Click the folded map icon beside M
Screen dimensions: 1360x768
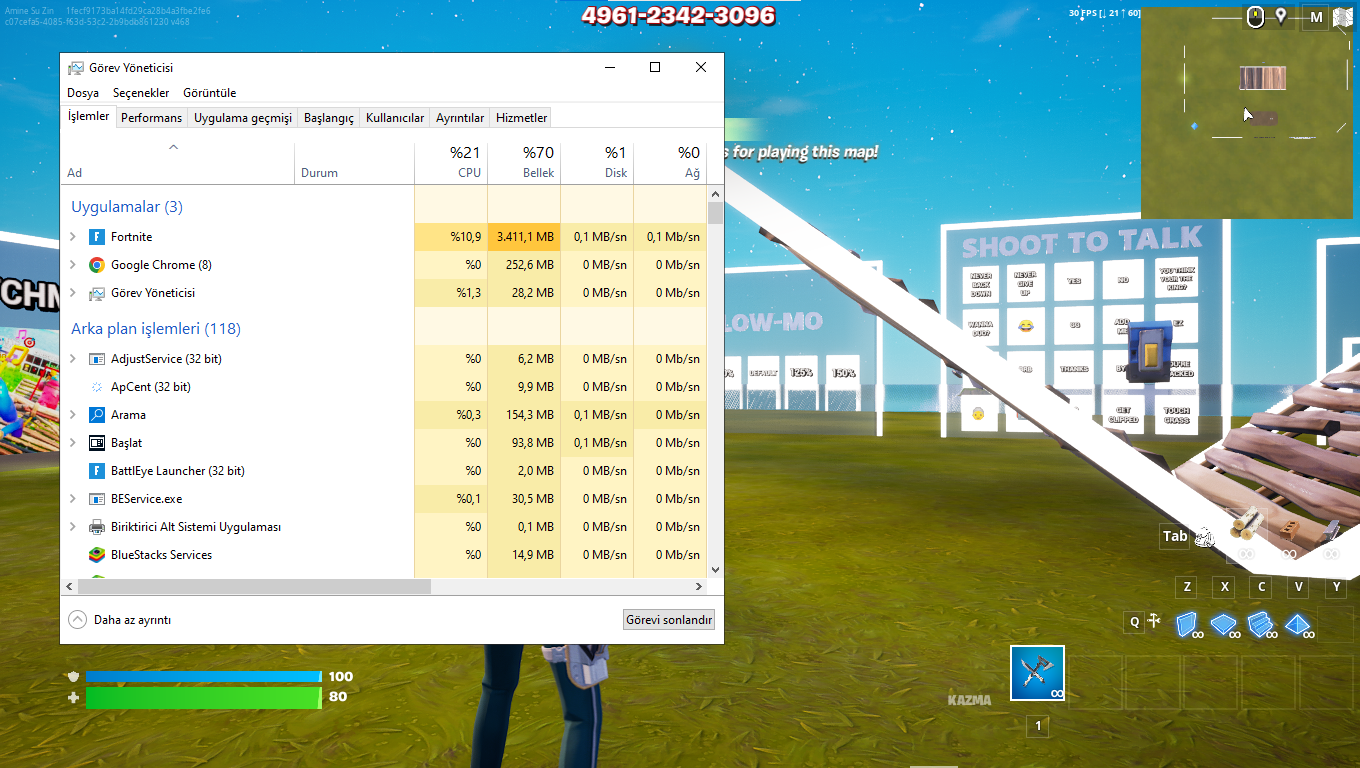point(1343,17)
